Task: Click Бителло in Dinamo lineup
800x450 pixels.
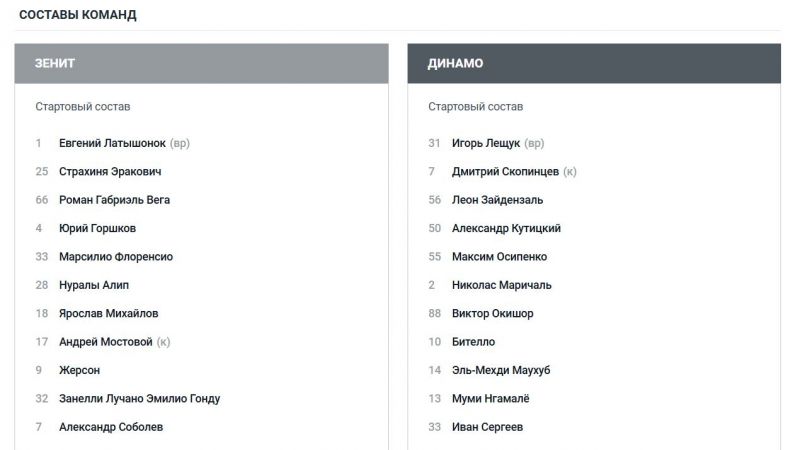Action: [x=473, y=342]
